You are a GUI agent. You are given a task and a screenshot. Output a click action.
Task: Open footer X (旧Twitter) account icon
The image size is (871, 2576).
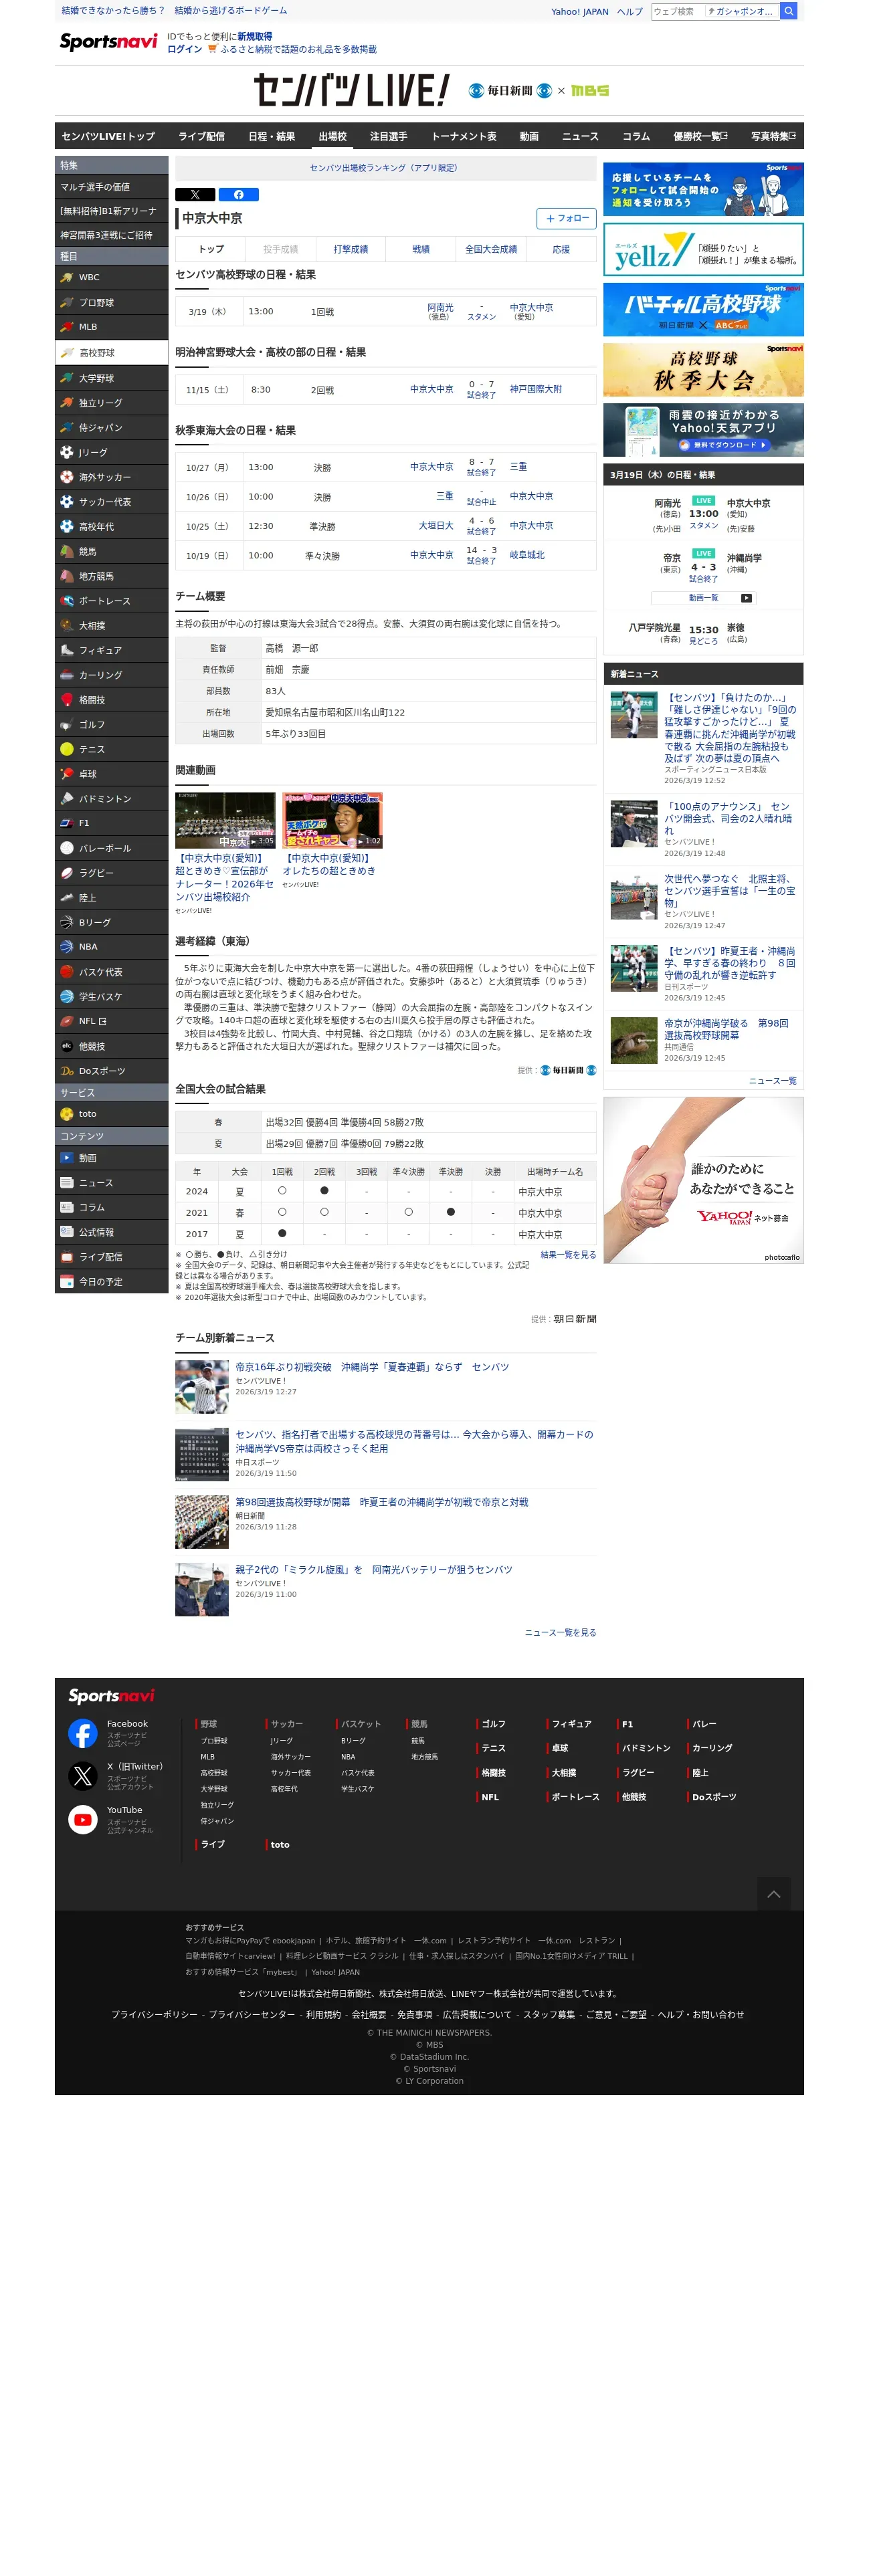82,1776
